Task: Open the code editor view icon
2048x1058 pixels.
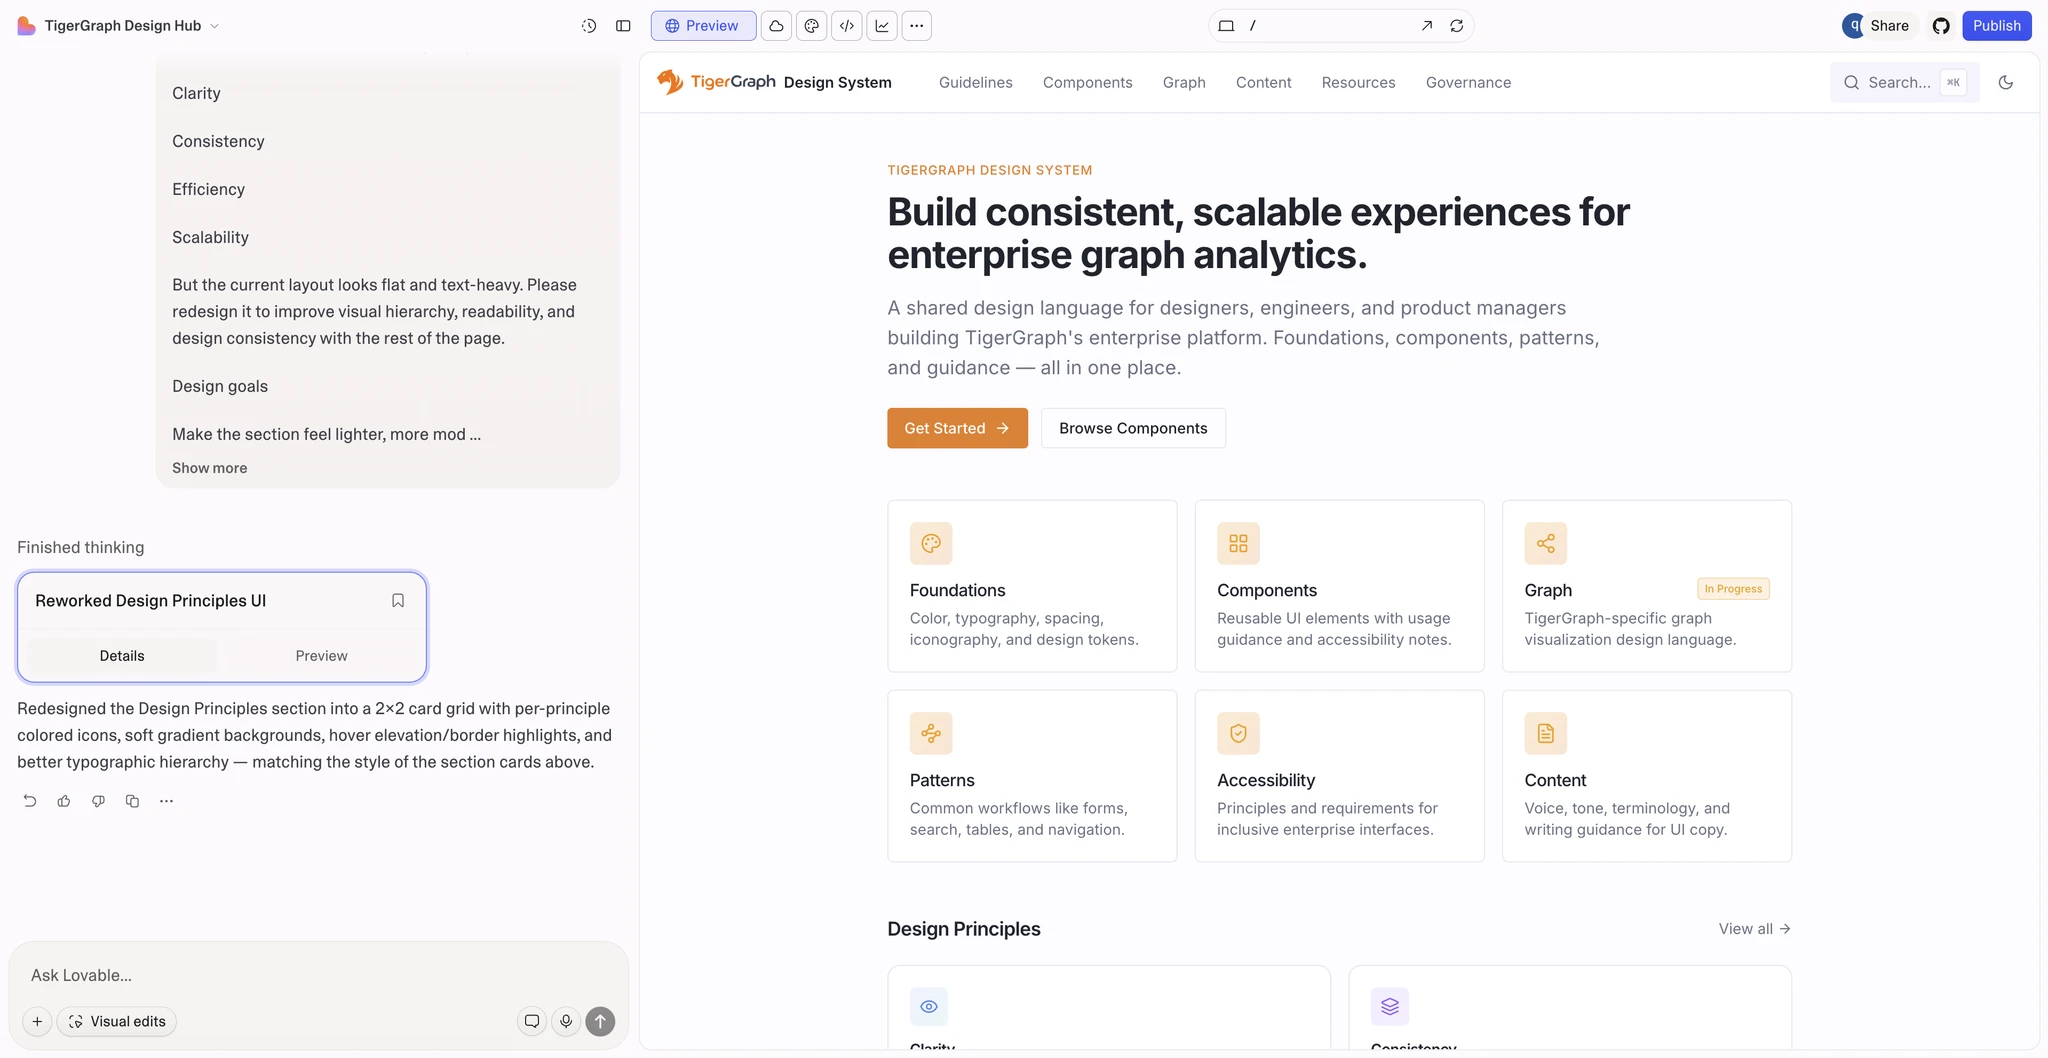Action: coord(846,26)
